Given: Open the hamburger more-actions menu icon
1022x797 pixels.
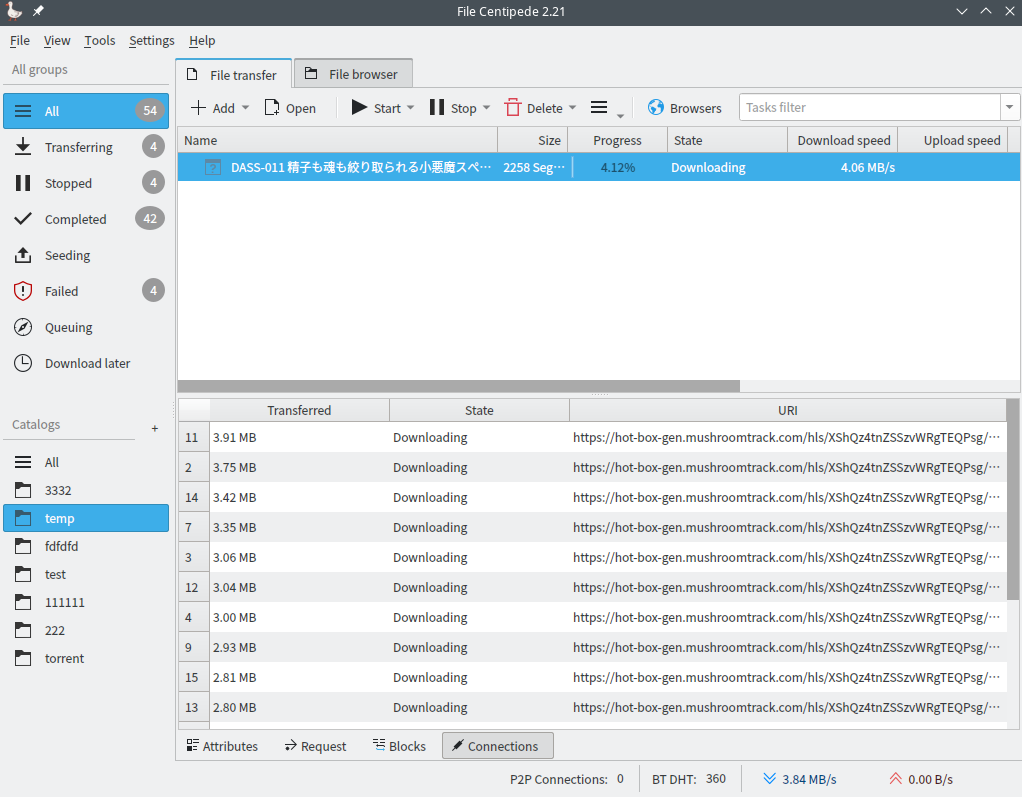Looking at the screenshot, I should click(x=599, y=107).
